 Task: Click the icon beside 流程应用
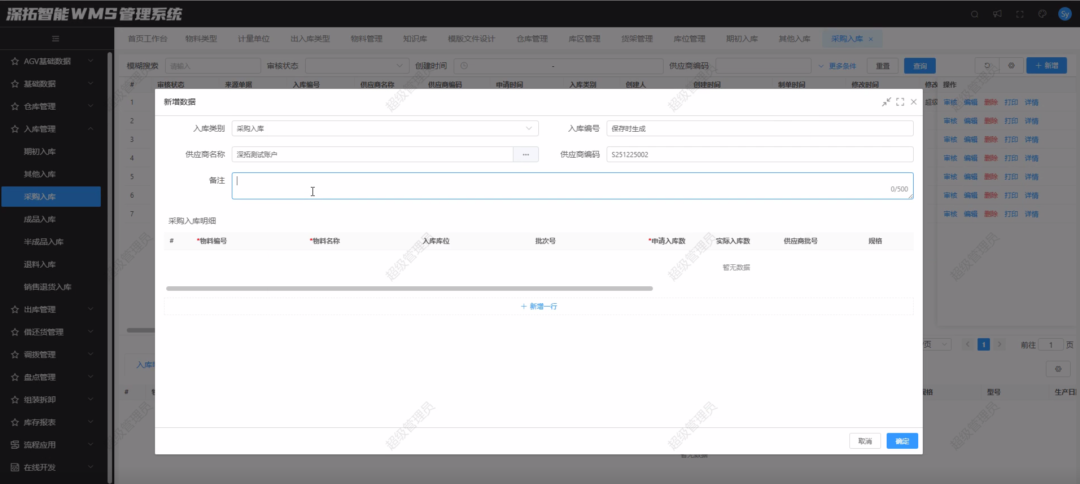pos(14,445)
